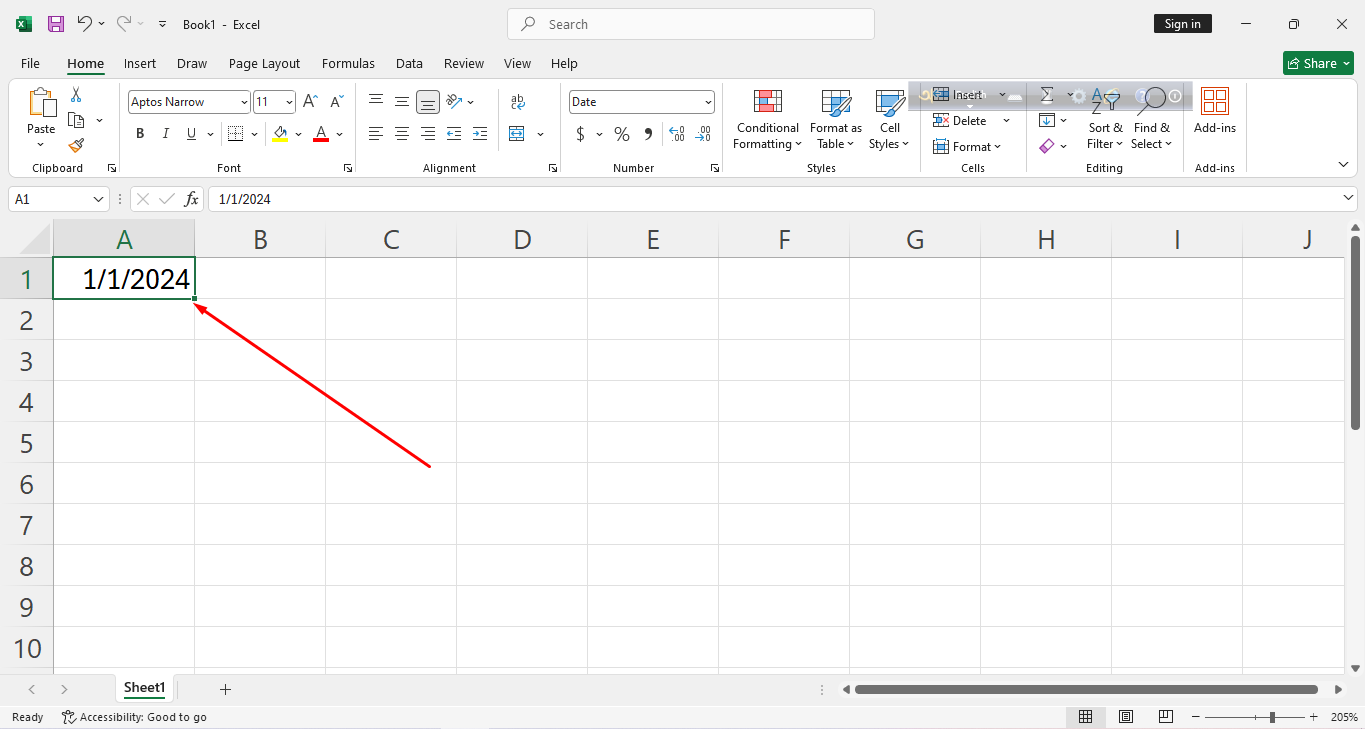The height and width of the screenshot is (729, 1365).
Task: Switch to the Page Layout ribbon tab
Action: pyautogui.click(x=264, y=63)
